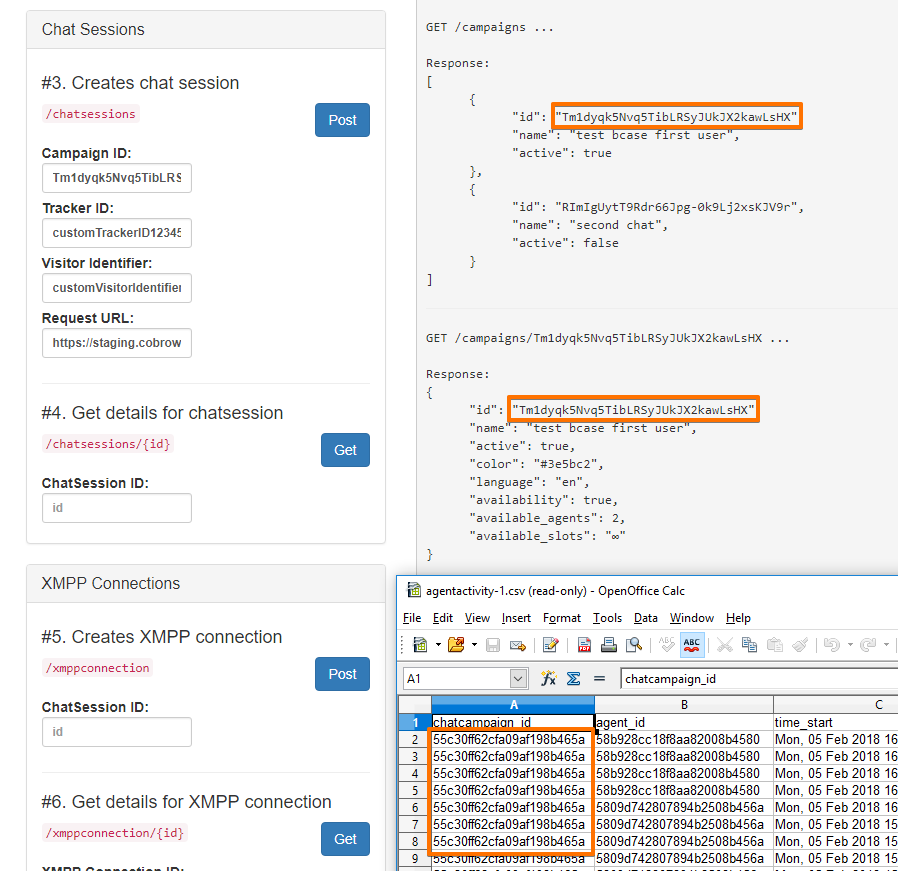Click Get button for chatsession details
898x871 pixels.
345,450
